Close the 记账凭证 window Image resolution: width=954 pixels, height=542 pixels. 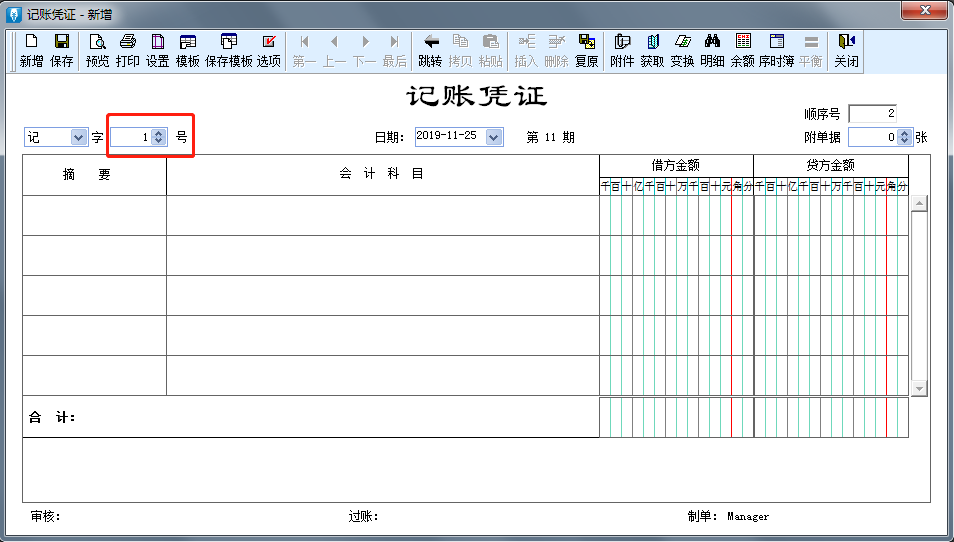tap(925, 10)
